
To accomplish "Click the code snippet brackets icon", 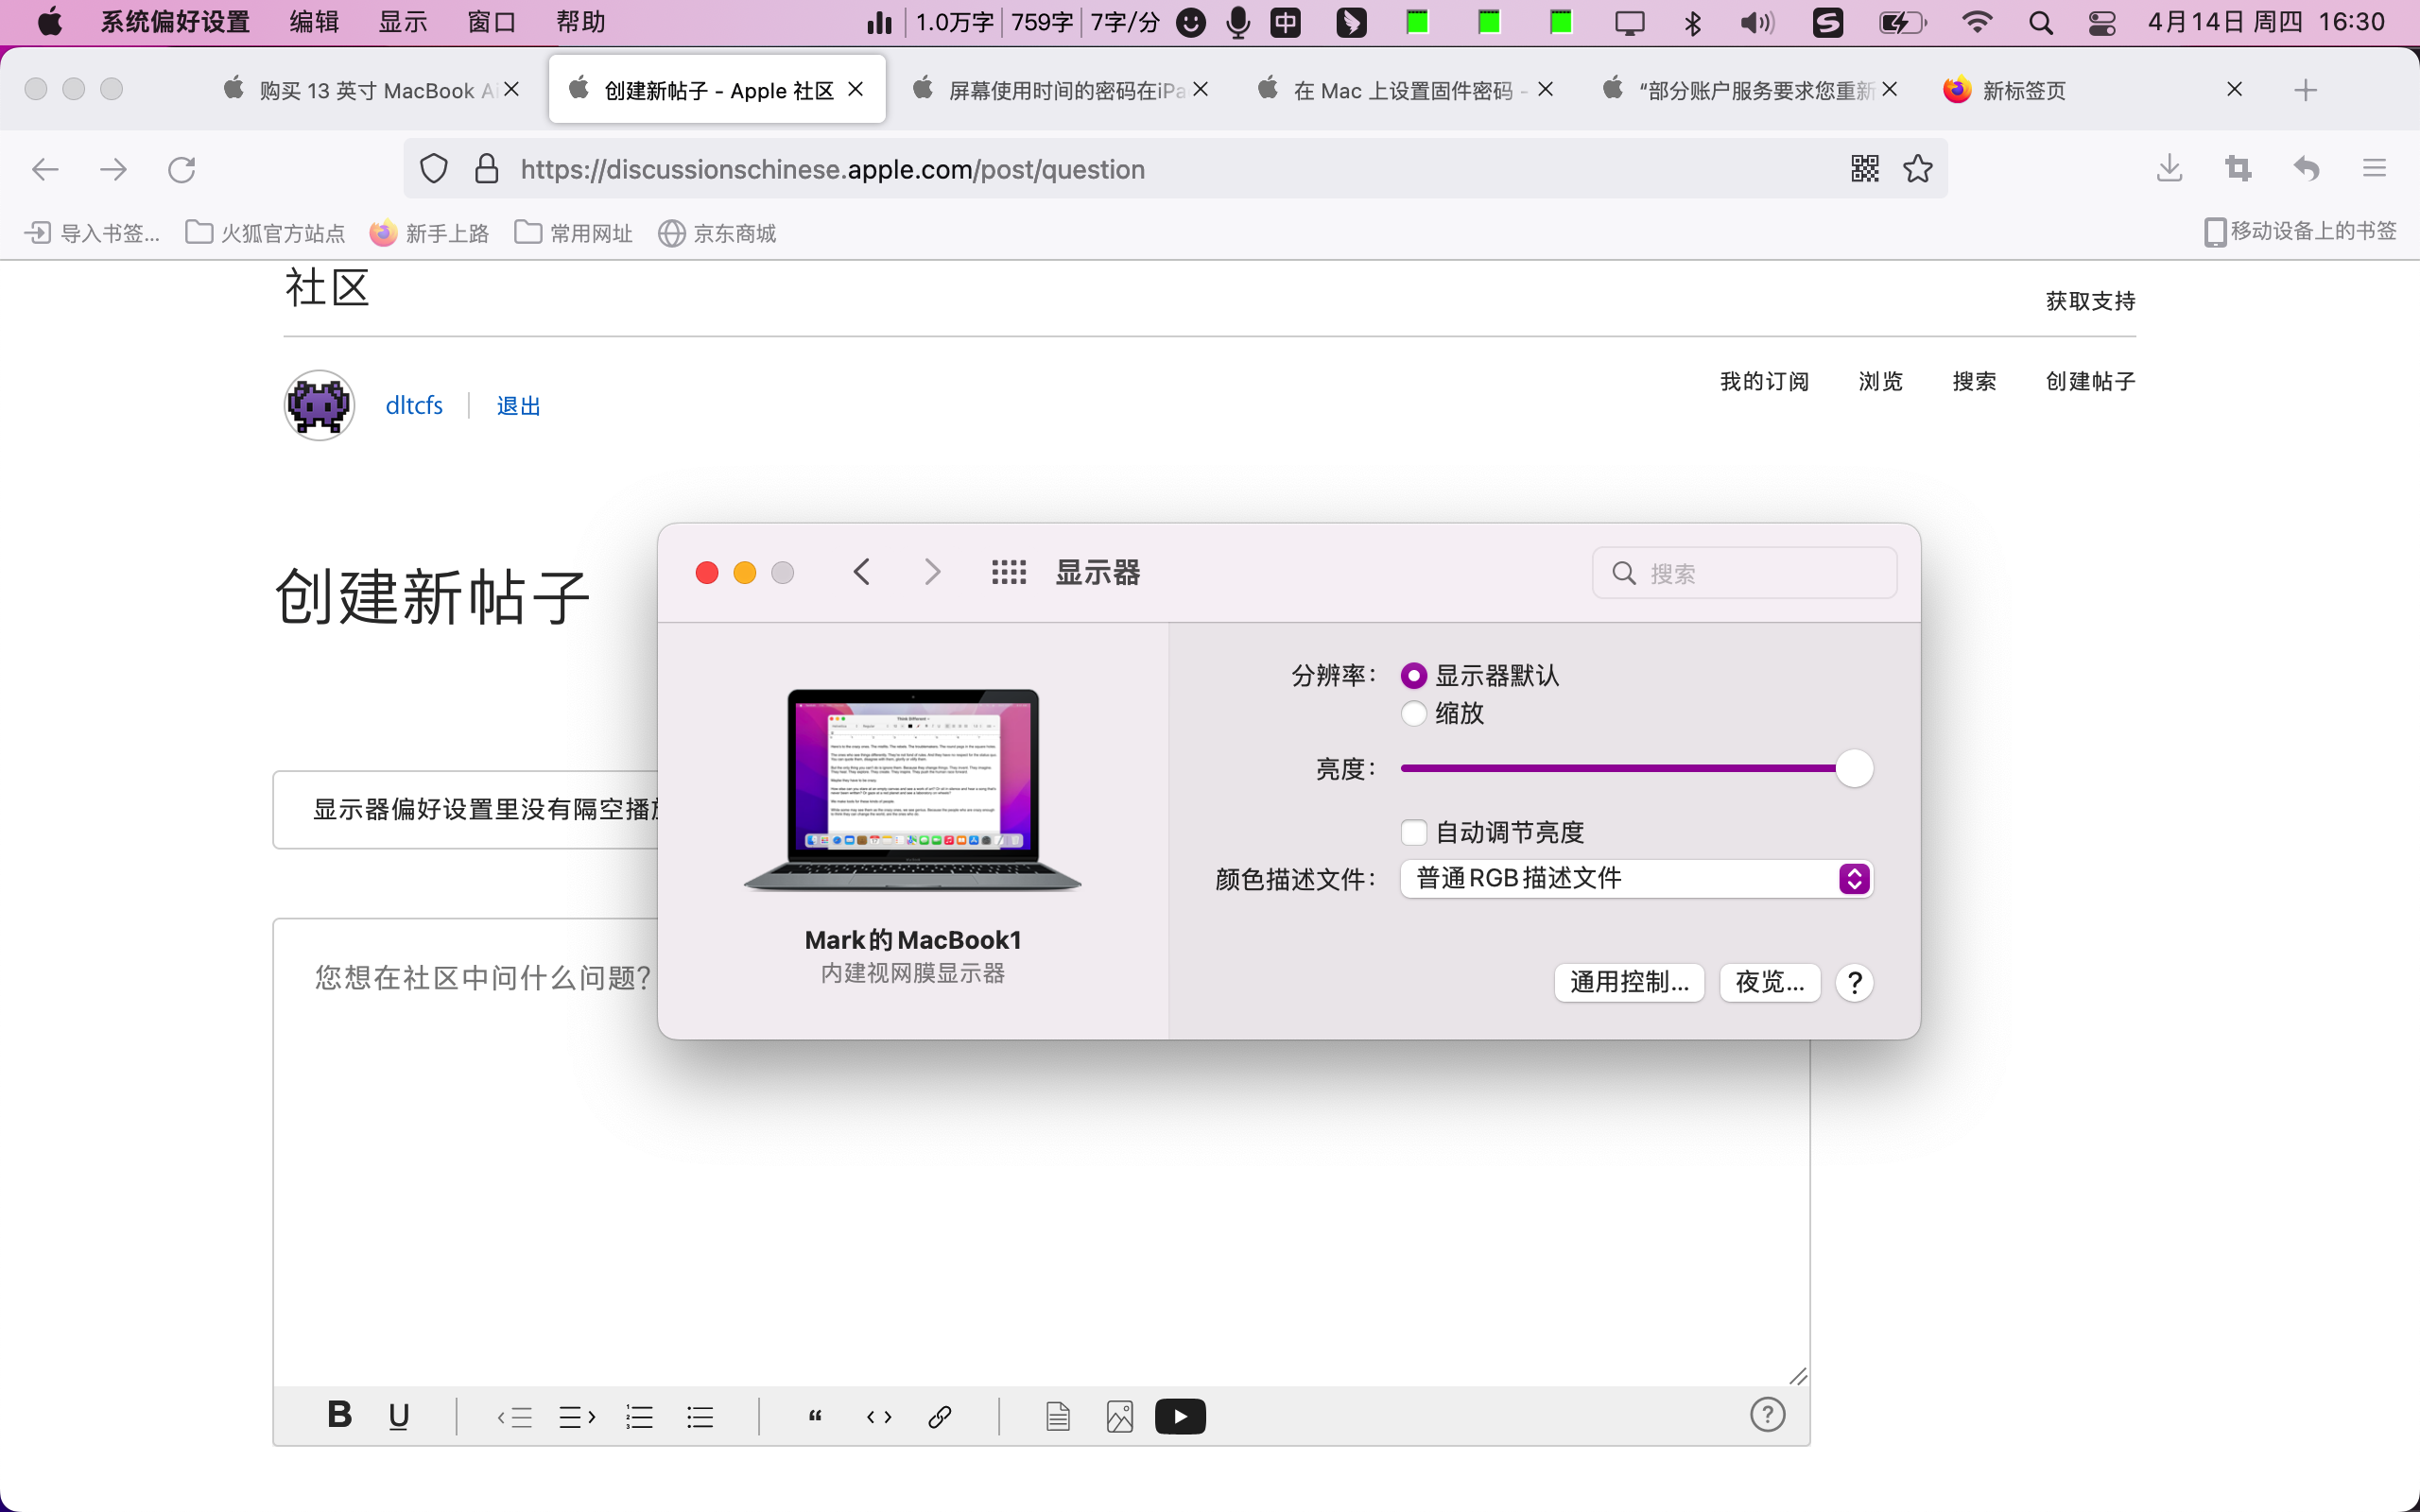I will 878,1416.
